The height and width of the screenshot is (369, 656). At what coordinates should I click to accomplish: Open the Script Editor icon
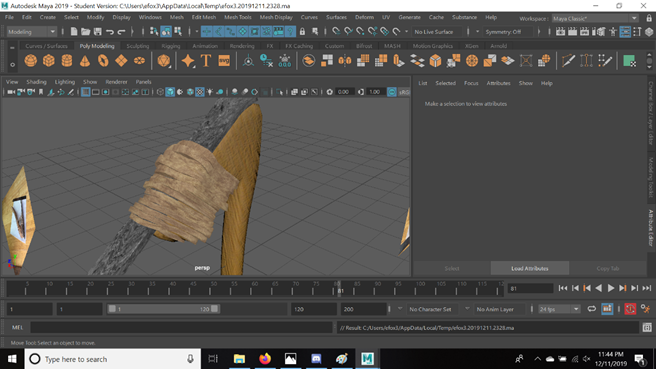(x=647, y=328)
